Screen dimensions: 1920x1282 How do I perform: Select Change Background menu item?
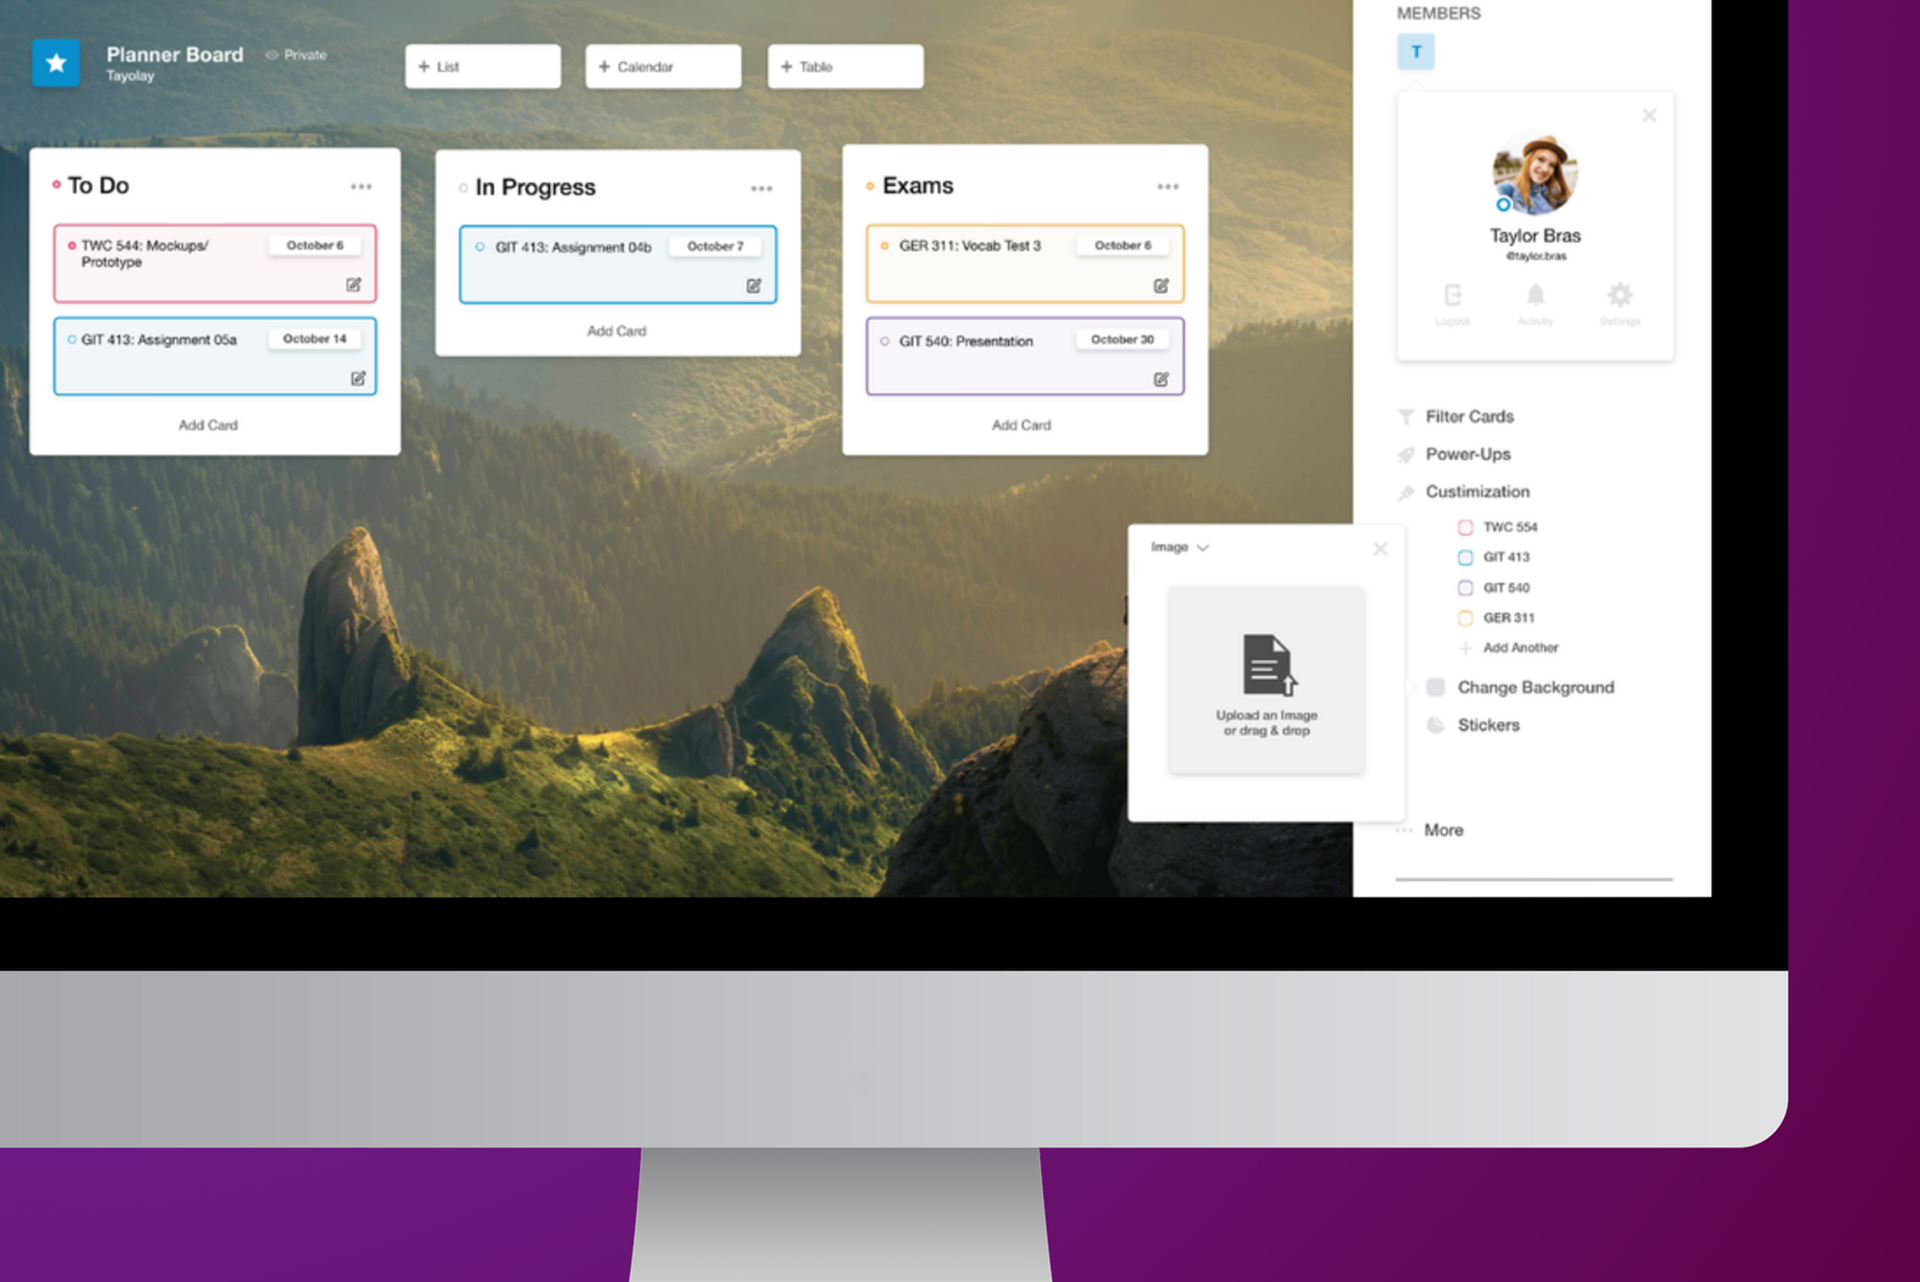coord(1535,687)
